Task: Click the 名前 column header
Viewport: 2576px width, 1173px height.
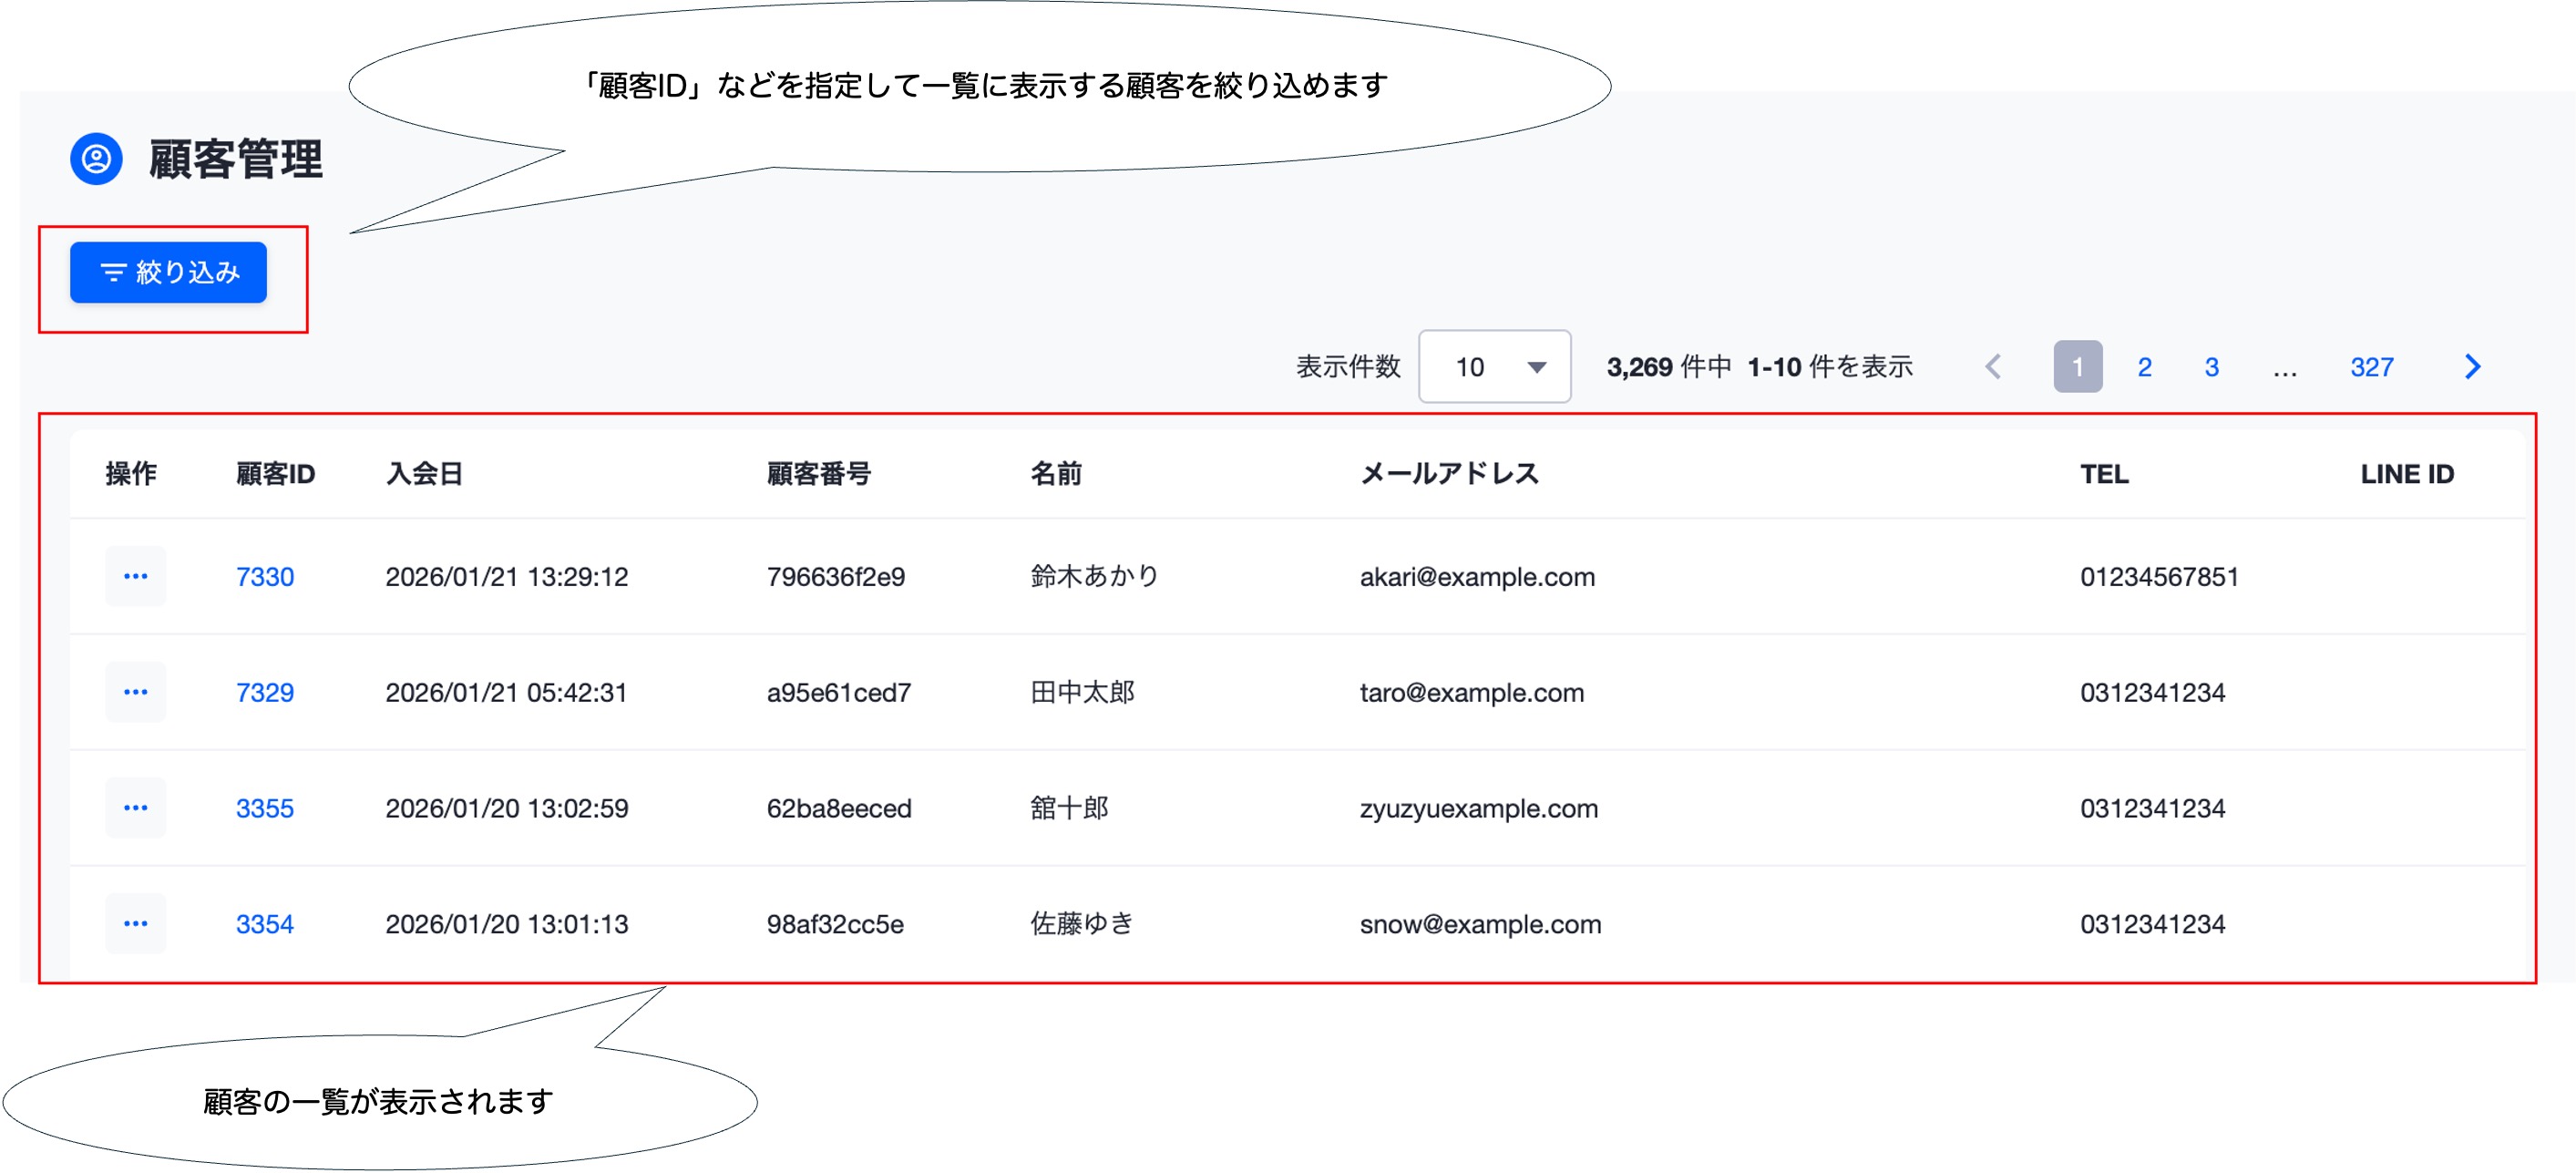Action: tap(1056, 474)
